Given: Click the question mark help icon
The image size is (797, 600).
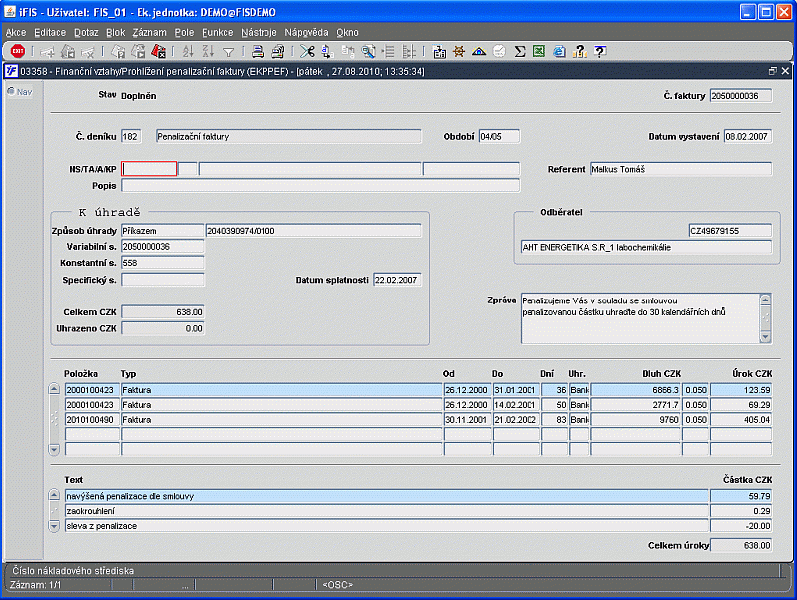Looking at the screenshot, I should (x=599, y=51).
